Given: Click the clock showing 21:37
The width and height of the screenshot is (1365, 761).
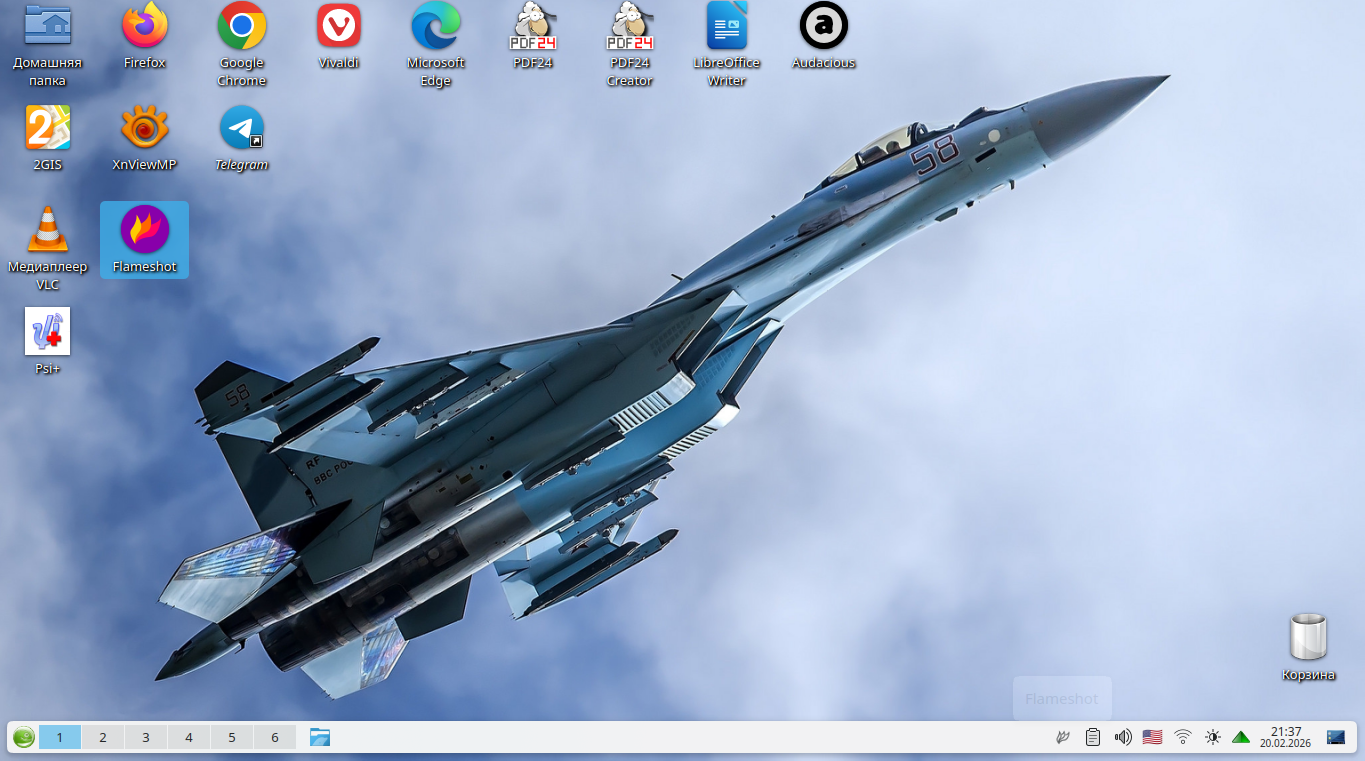Looking at the screenshot, I should point(1285,737).
